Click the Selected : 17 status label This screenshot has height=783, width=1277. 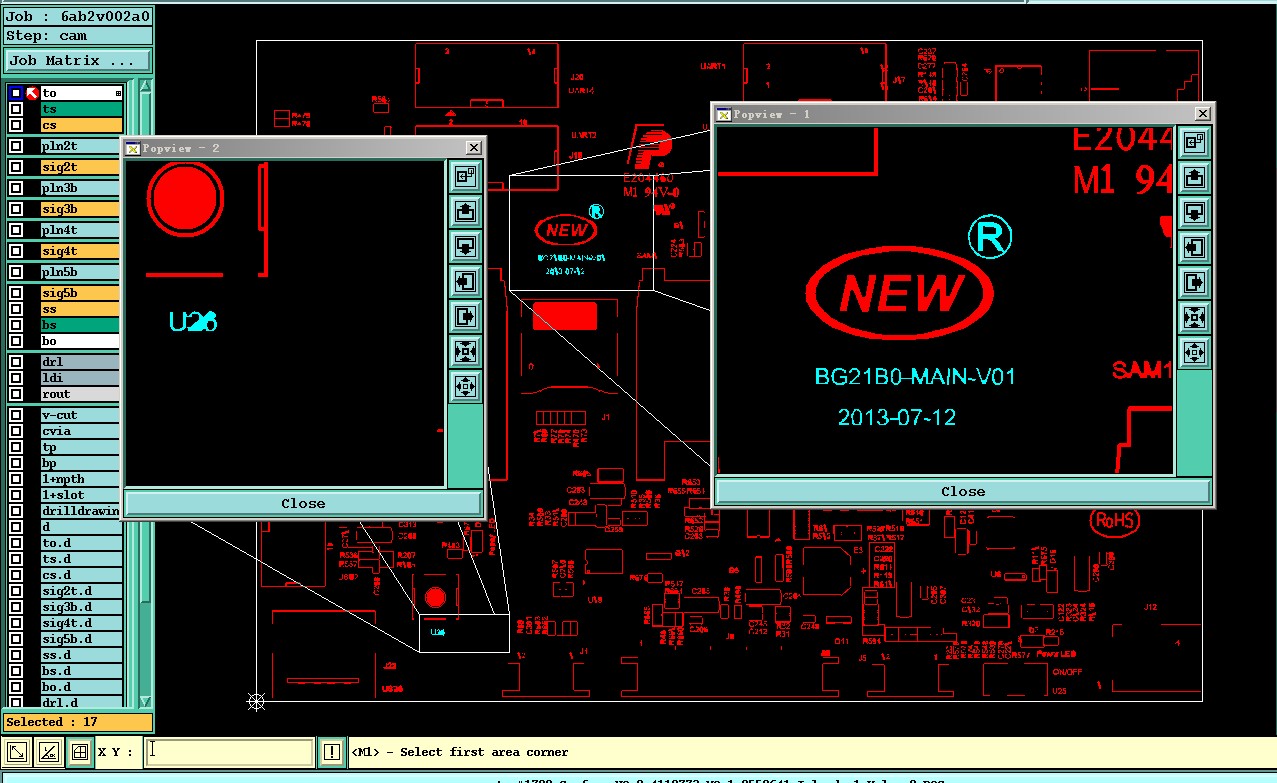[x=78, y=722]
